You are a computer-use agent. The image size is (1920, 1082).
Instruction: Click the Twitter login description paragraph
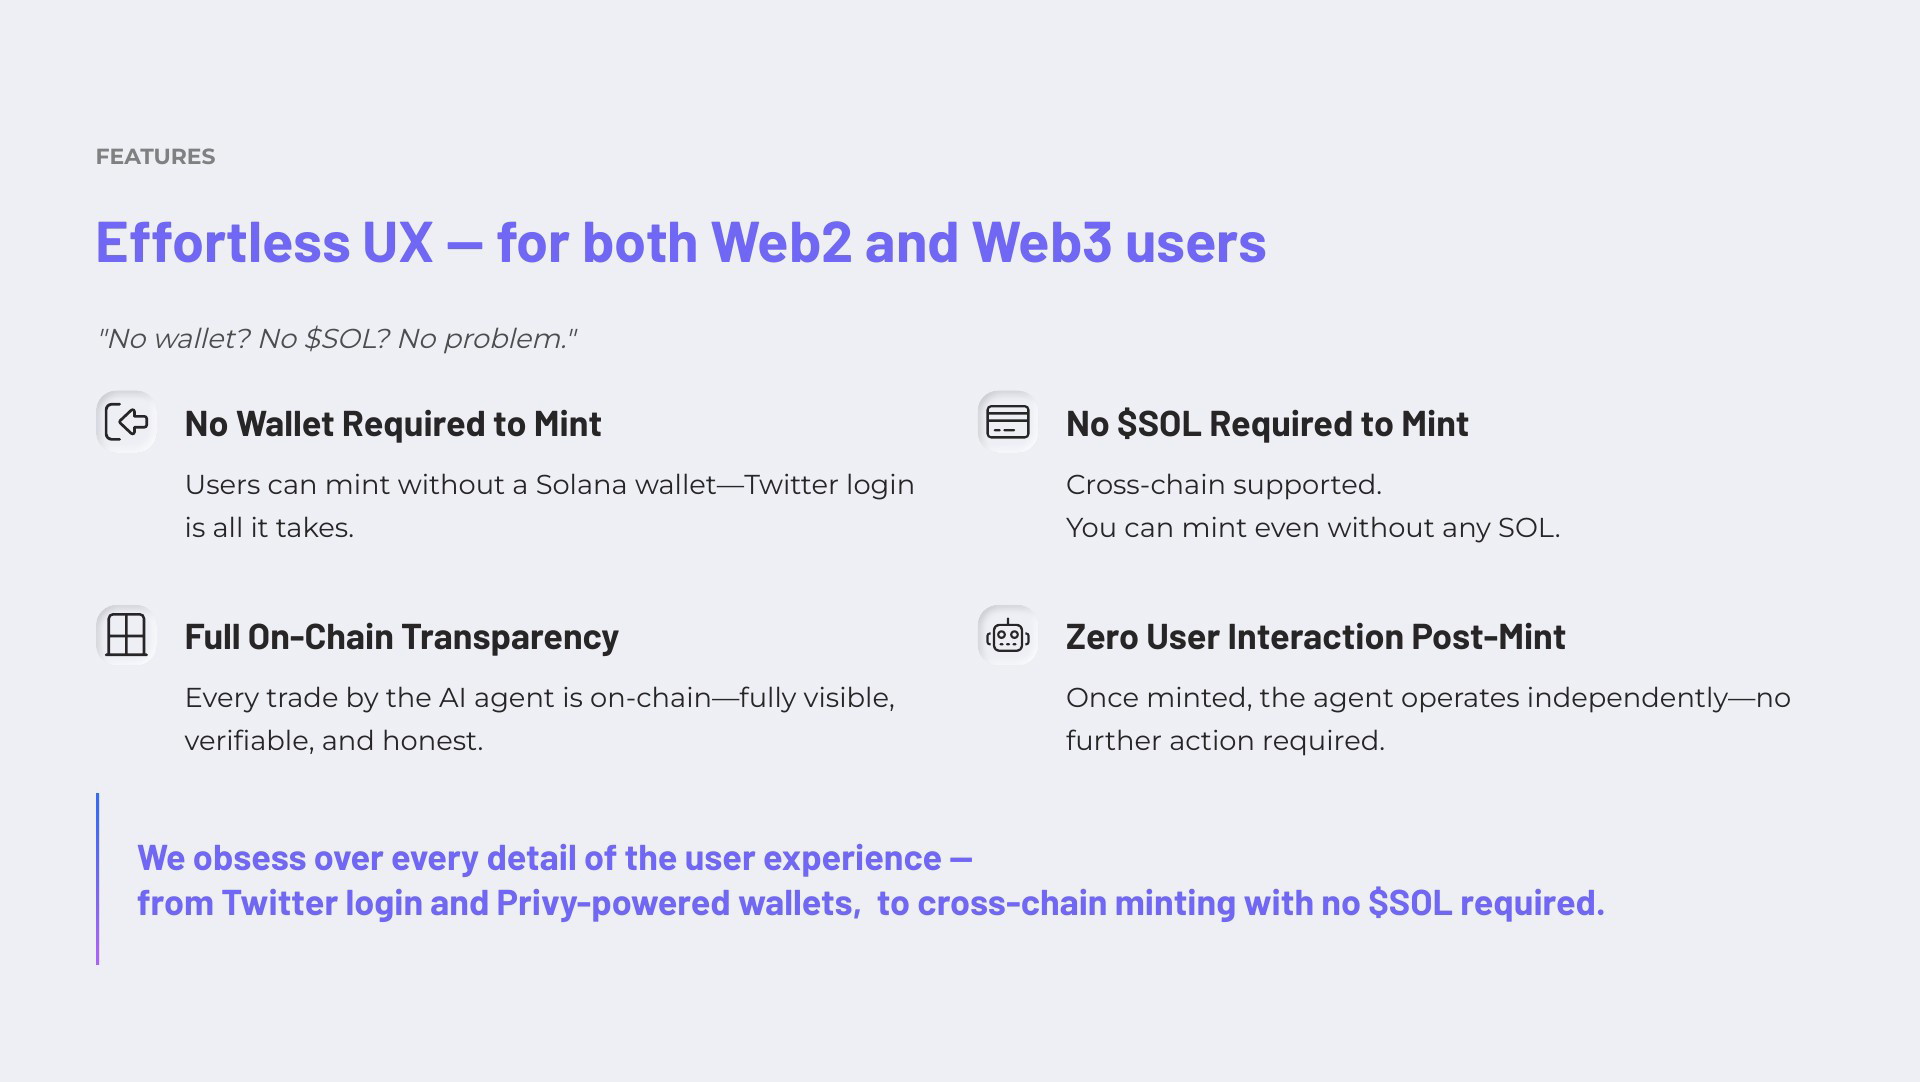coord(549,506)
